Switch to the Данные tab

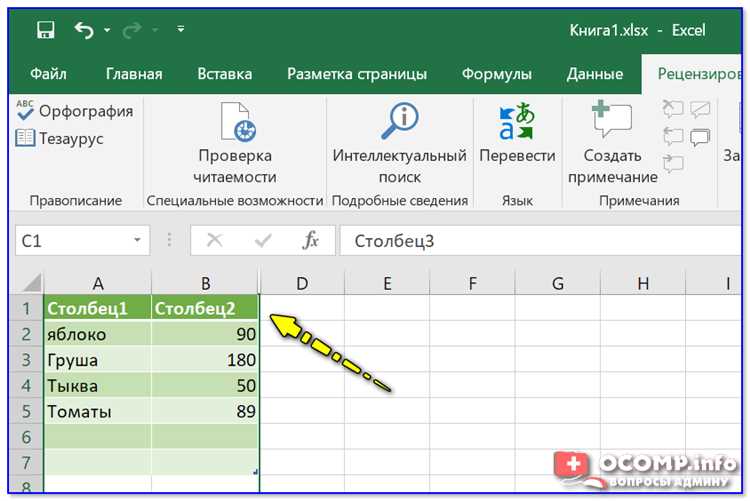[x=595, y=74]
